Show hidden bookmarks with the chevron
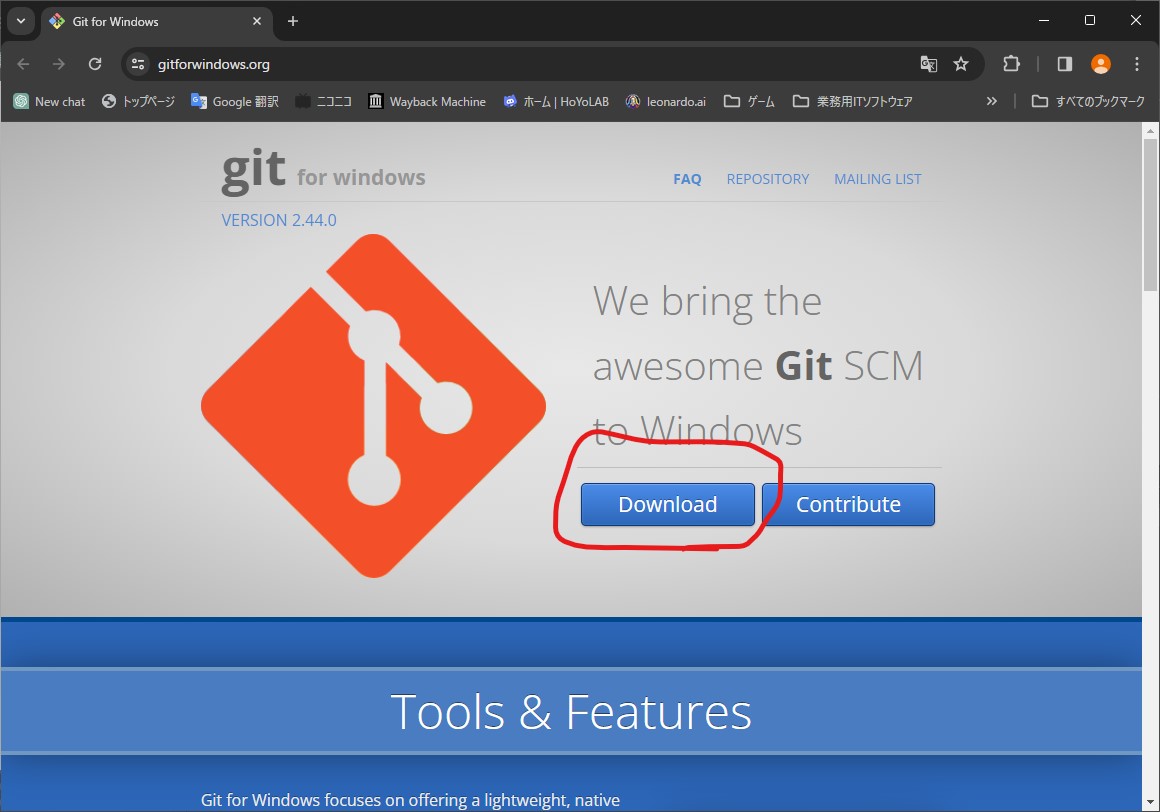The width and height of the screenshot is (1160, 812). tap(991, 101)
